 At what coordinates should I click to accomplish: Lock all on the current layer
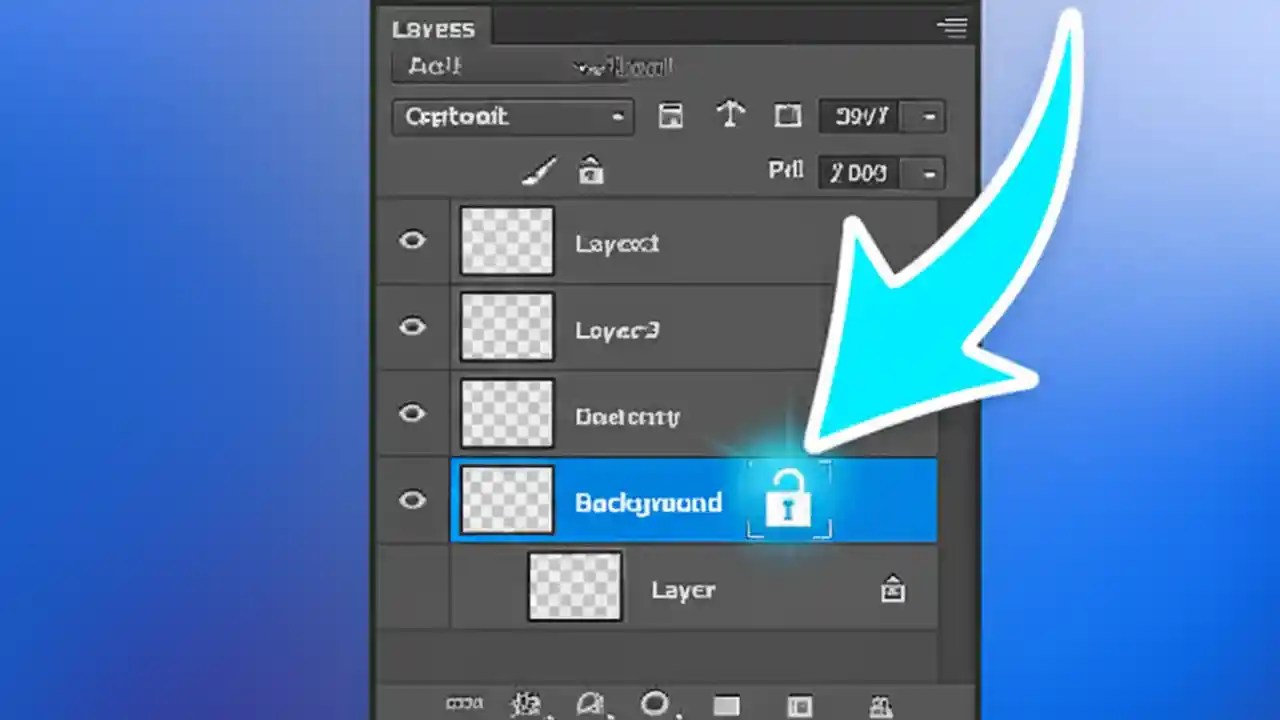[x=591, y=170]
